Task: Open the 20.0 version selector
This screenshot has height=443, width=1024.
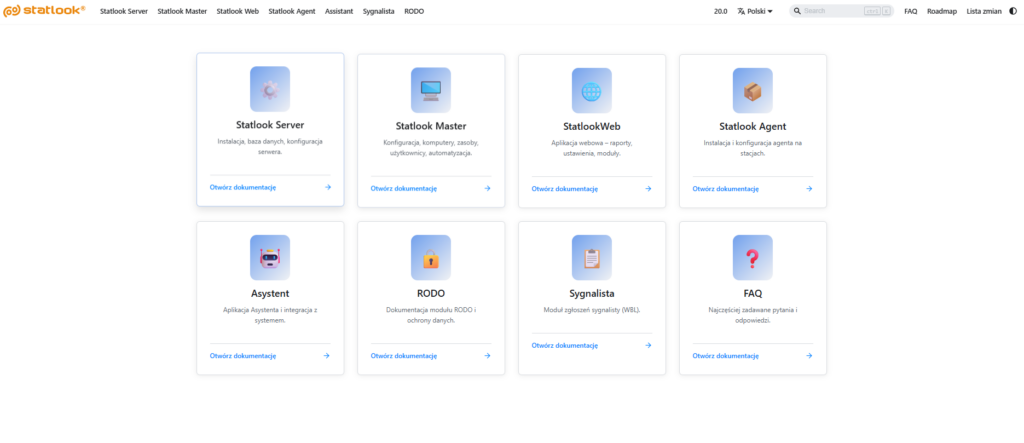Action: coord(720,11)
